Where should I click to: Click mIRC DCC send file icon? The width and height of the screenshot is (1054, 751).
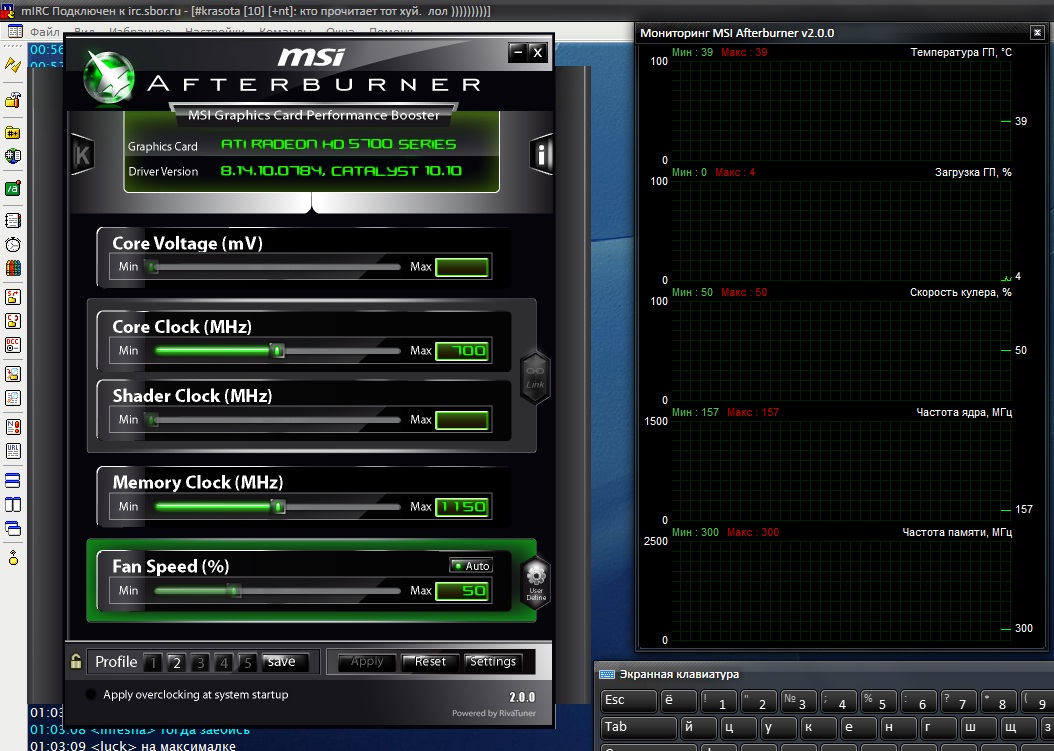[x=13, y=297]
